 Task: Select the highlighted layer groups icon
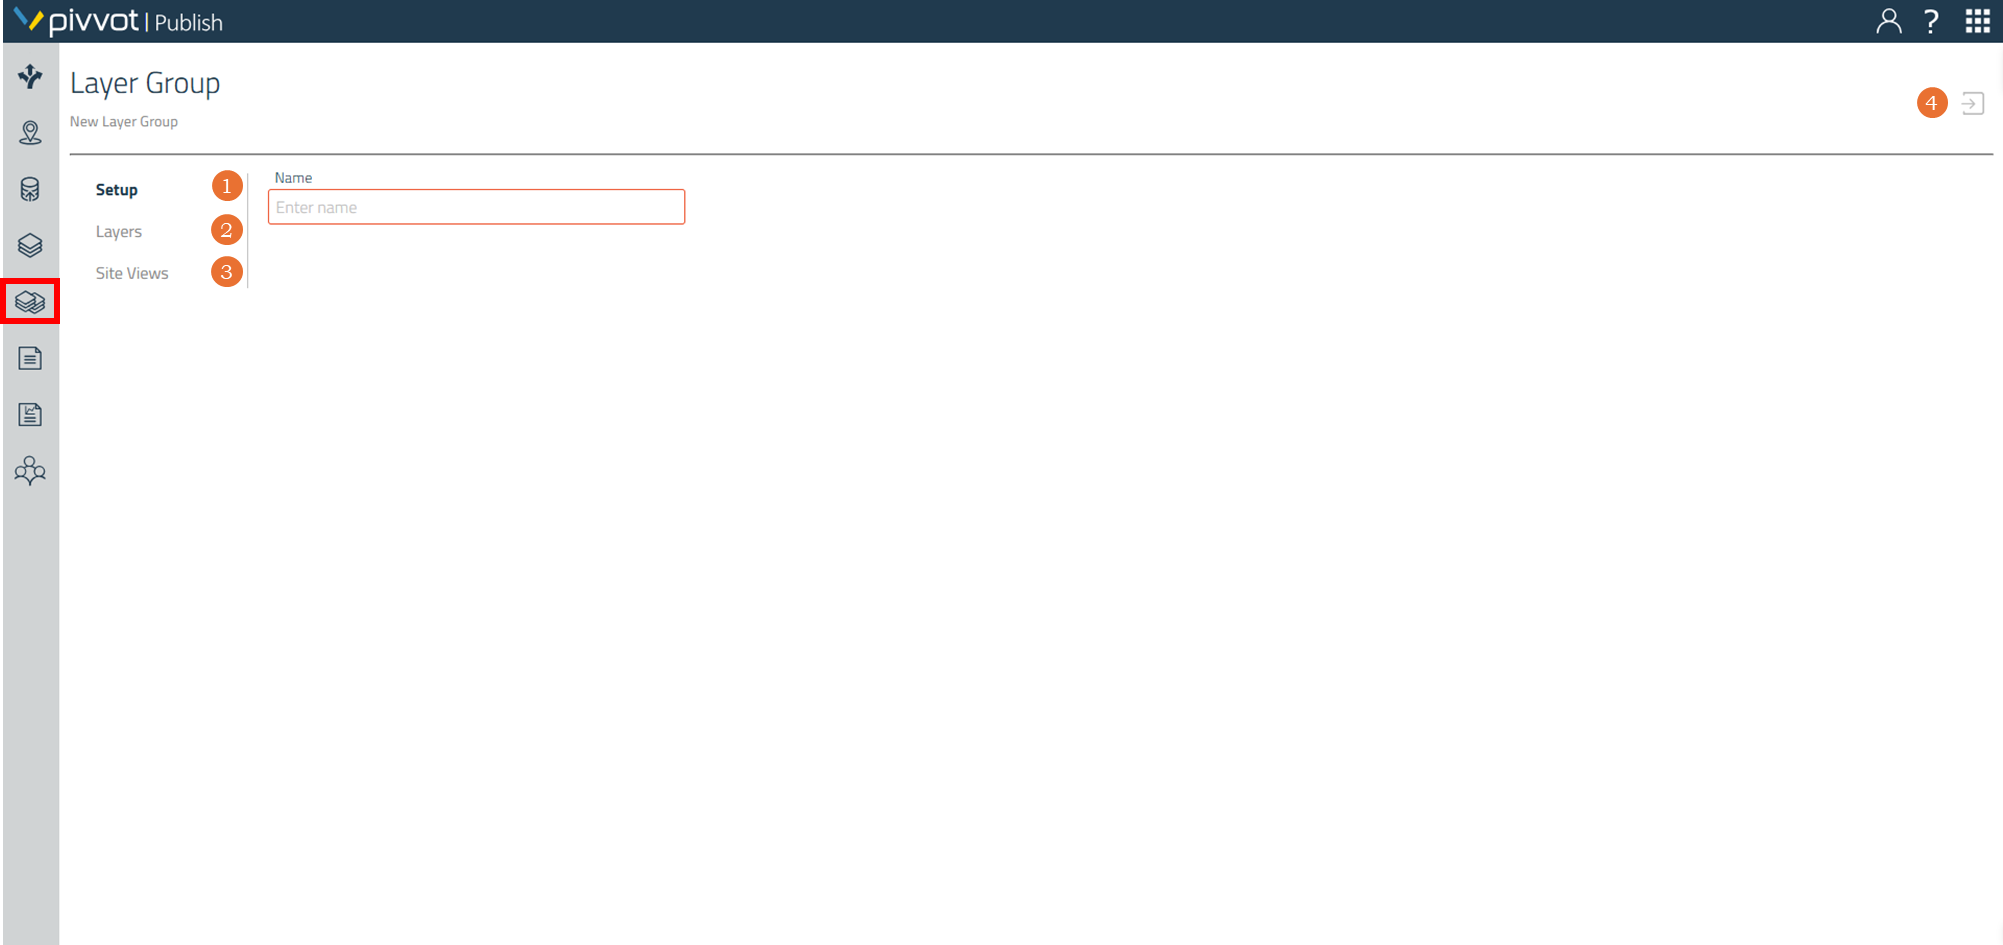point(30,301)
